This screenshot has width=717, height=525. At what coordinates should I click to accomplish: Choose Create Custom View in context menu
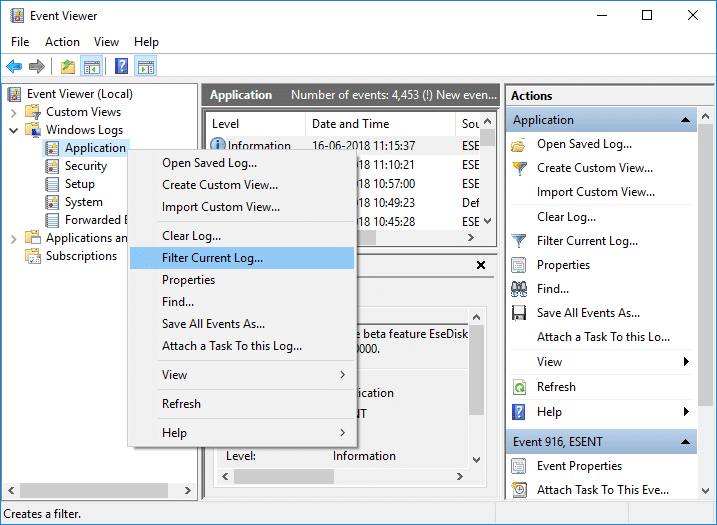[x=242, y=185]
